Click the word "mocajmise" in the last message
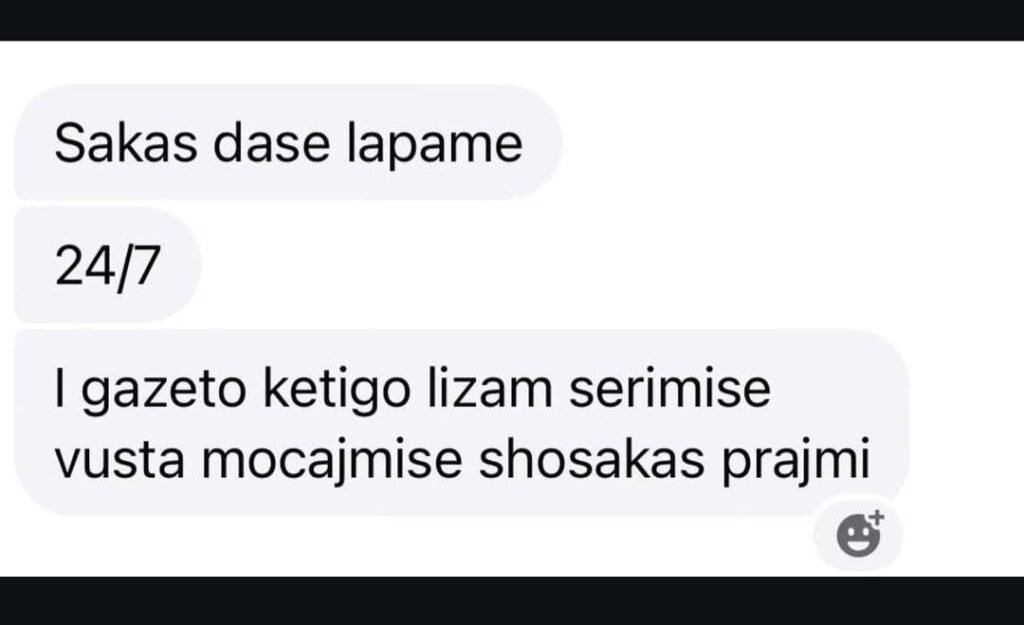 coord(332,463)
